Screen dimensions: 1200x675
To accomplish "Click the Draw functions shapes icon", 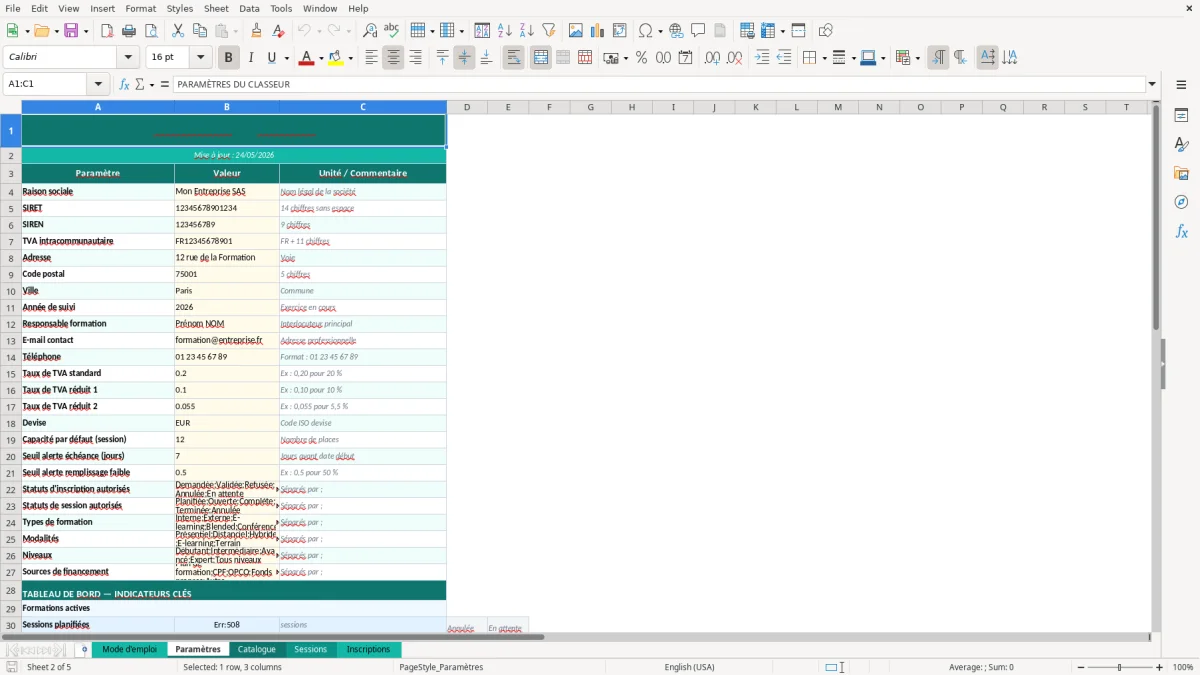I will [x=825, y=31].
